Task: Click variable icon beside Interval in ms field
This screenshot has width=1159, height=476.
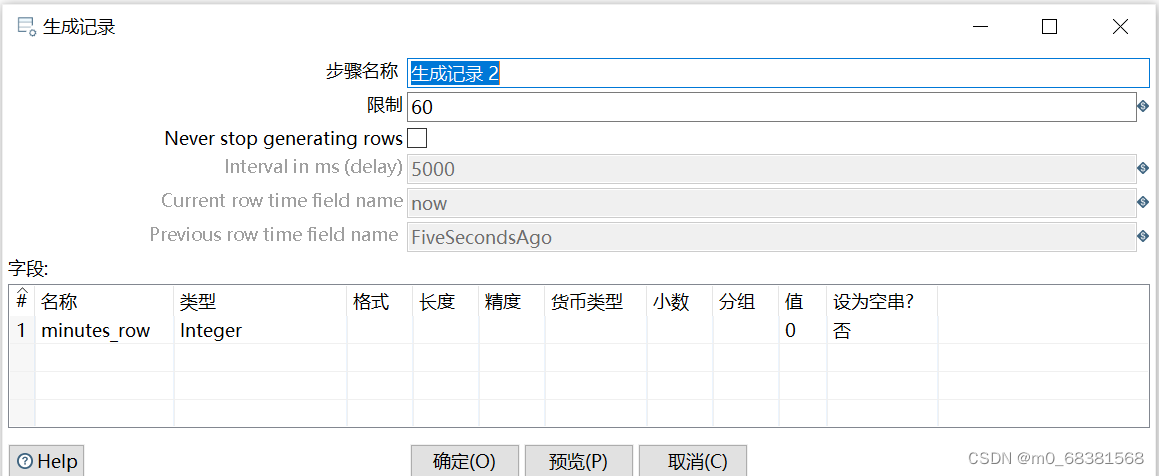Action: 1143,169
